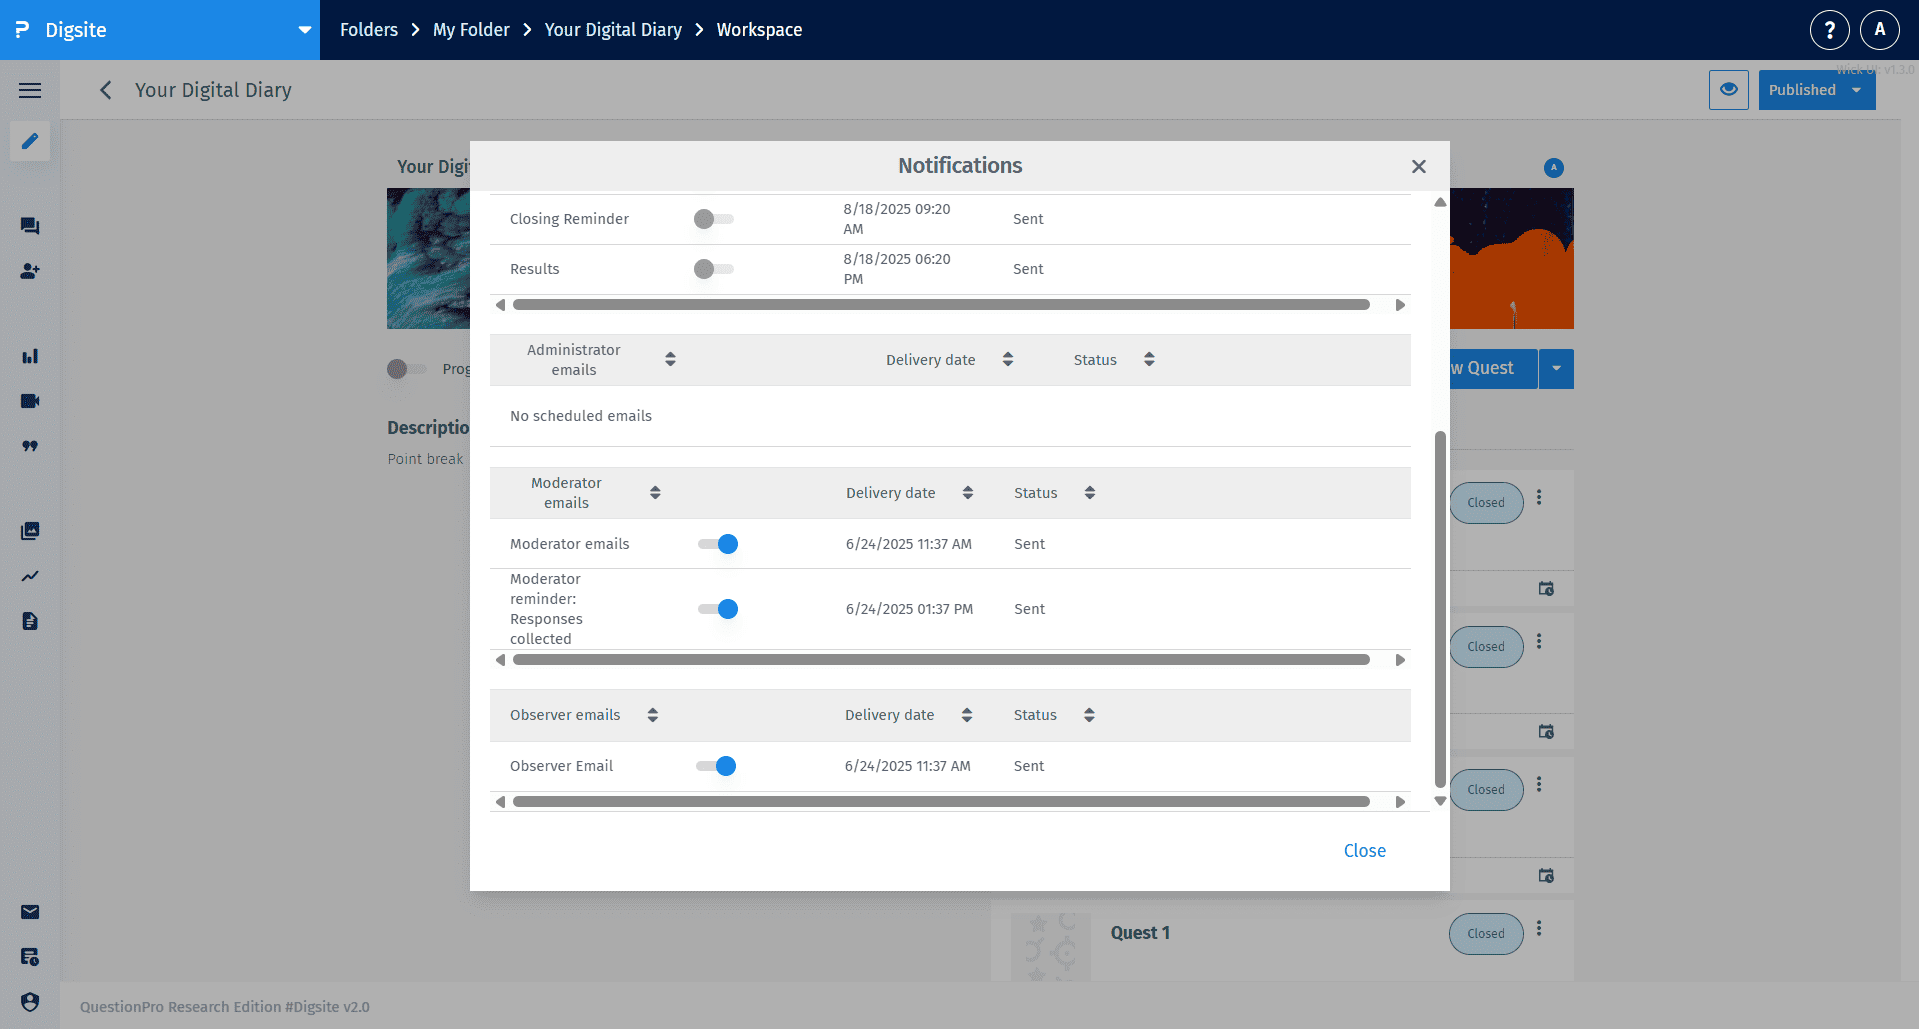Disable the Moderator emails toggle

718,544
